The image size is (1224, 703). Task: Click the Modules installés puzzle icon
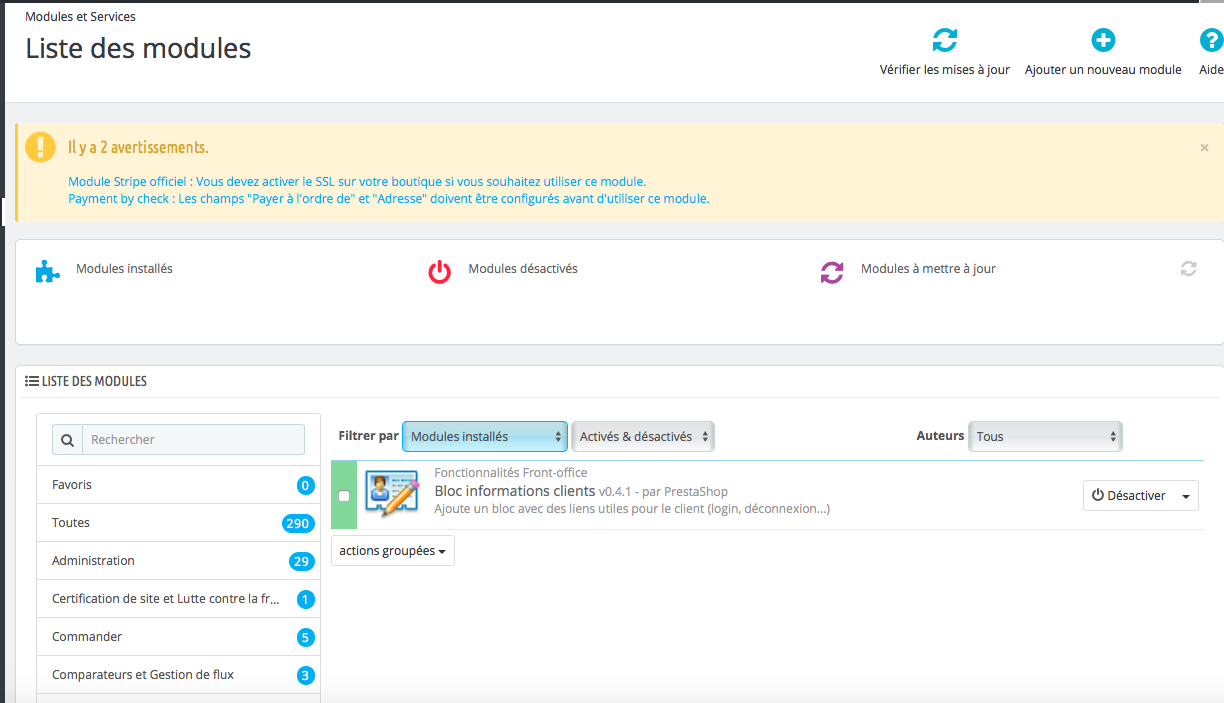coord(47,271)
